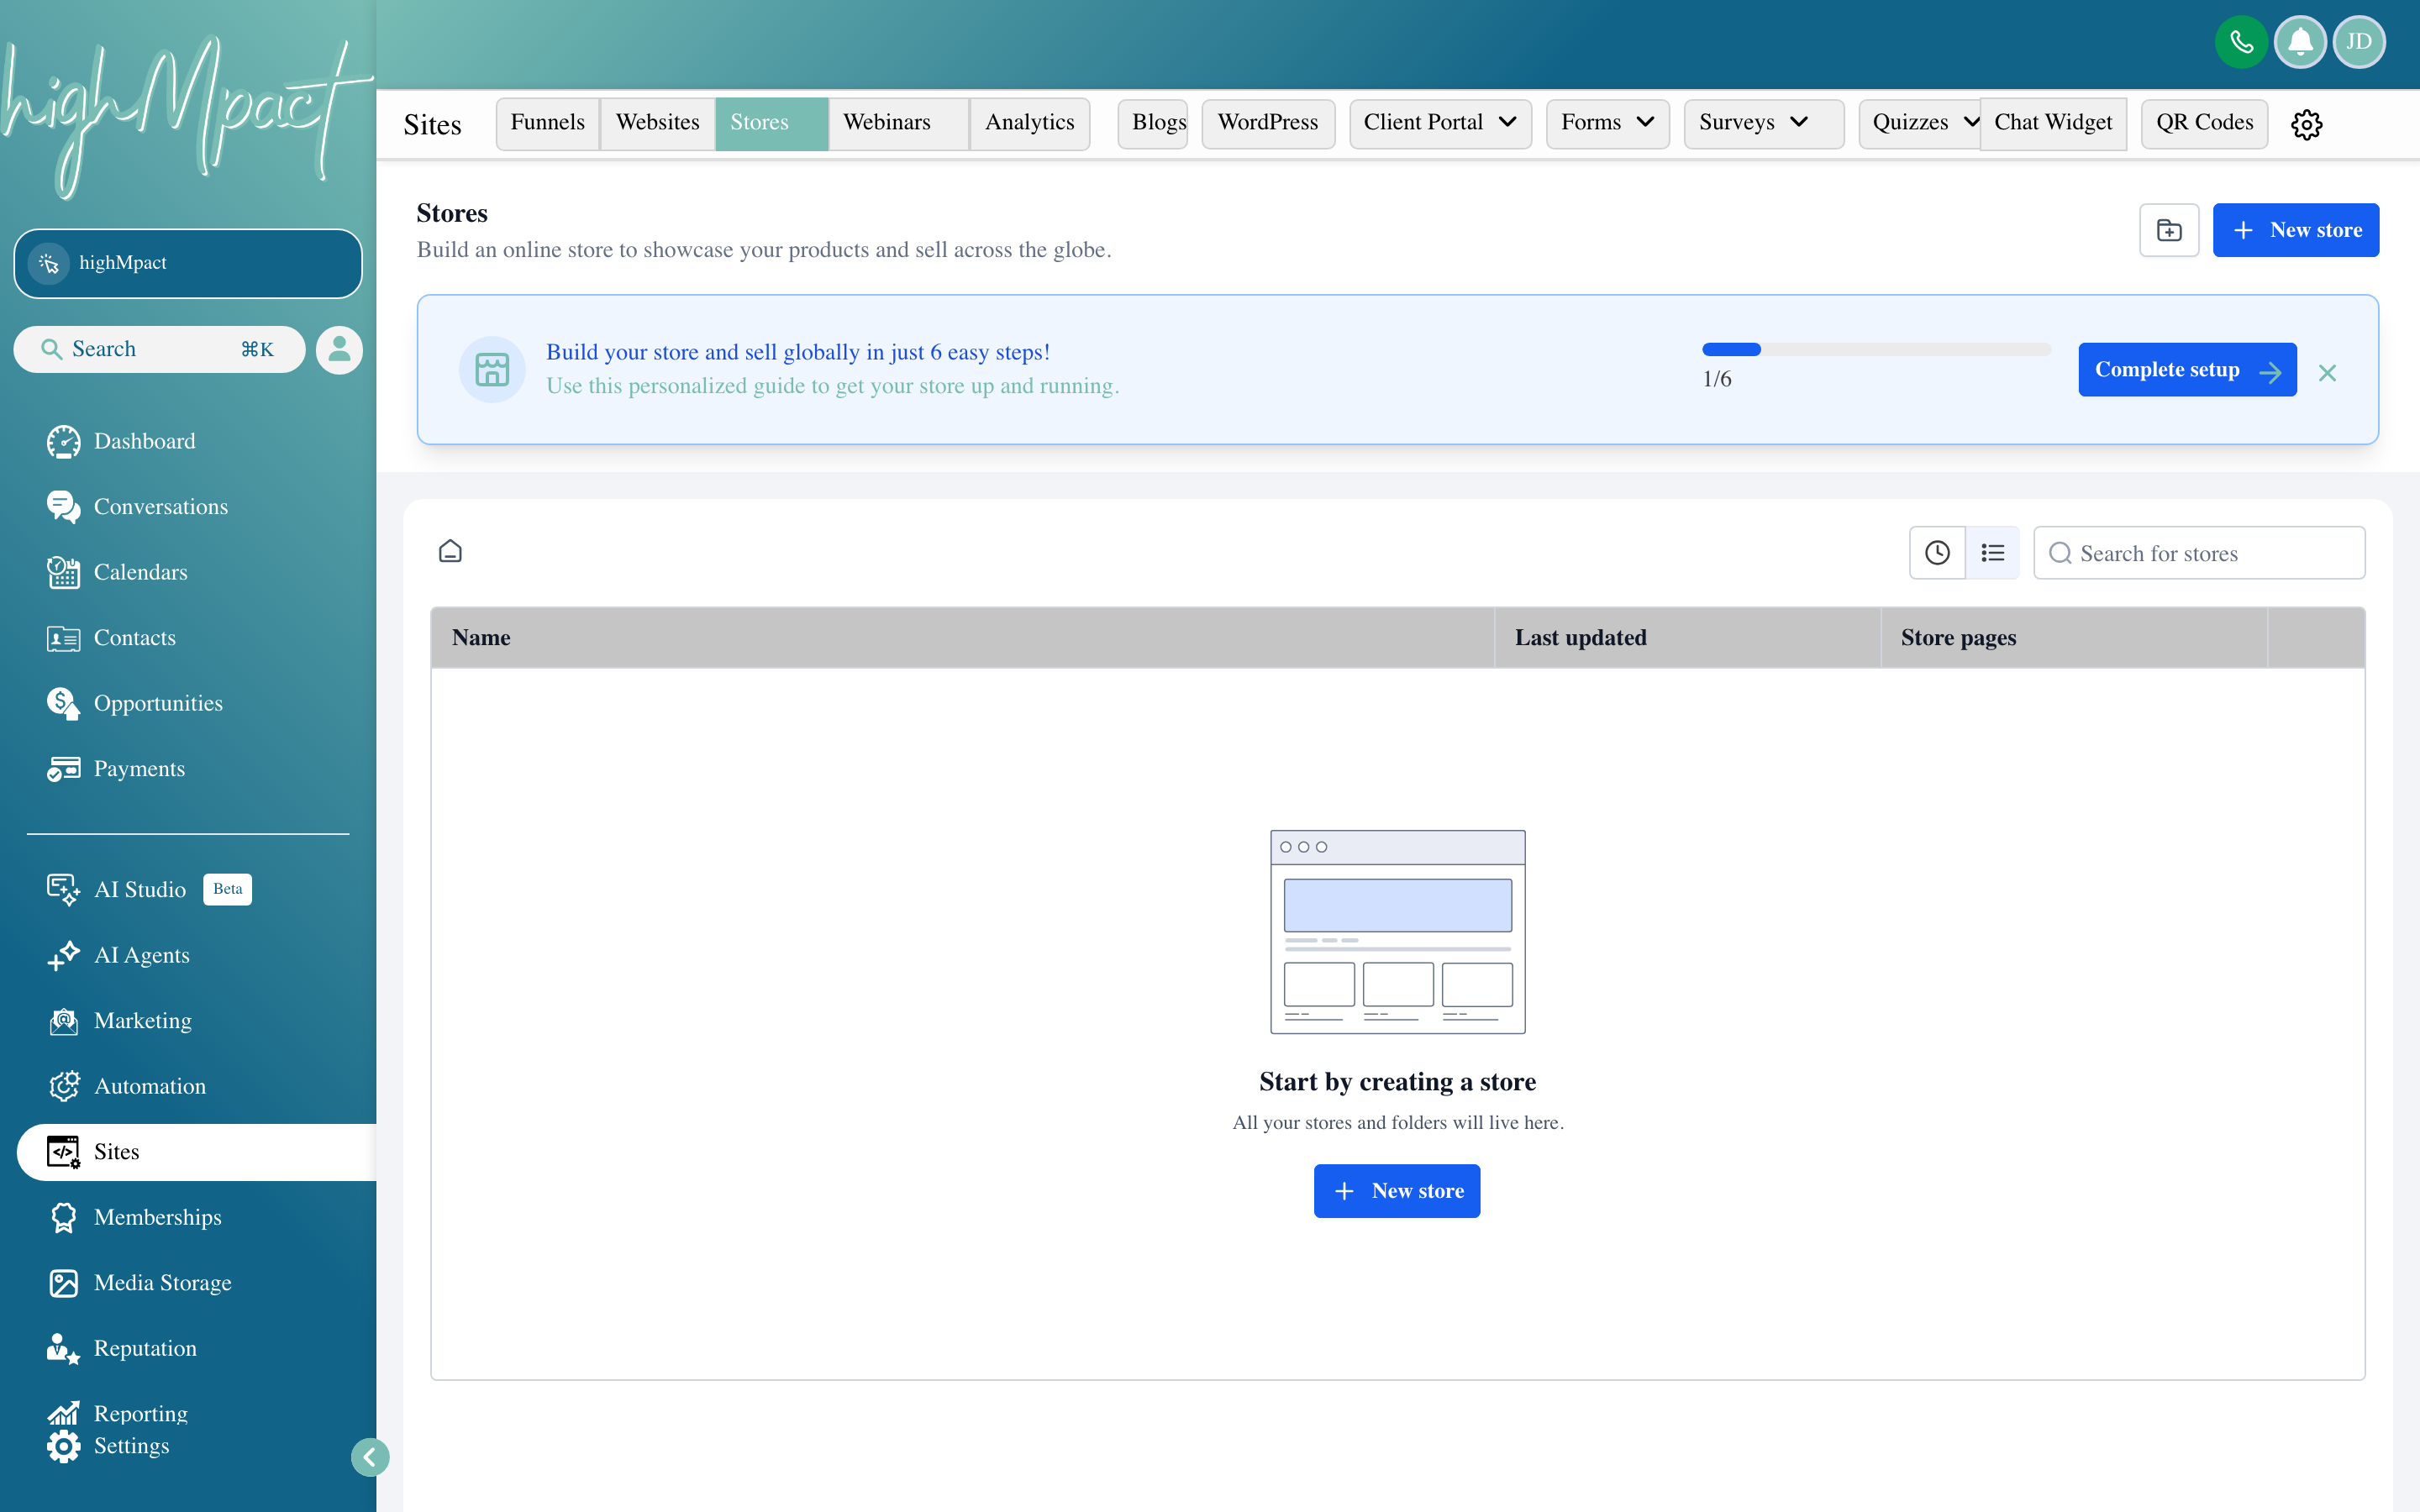Open the Chat Widget tab
The width and height of the screenshot is (2420, 1512).
coord(2053,123)
